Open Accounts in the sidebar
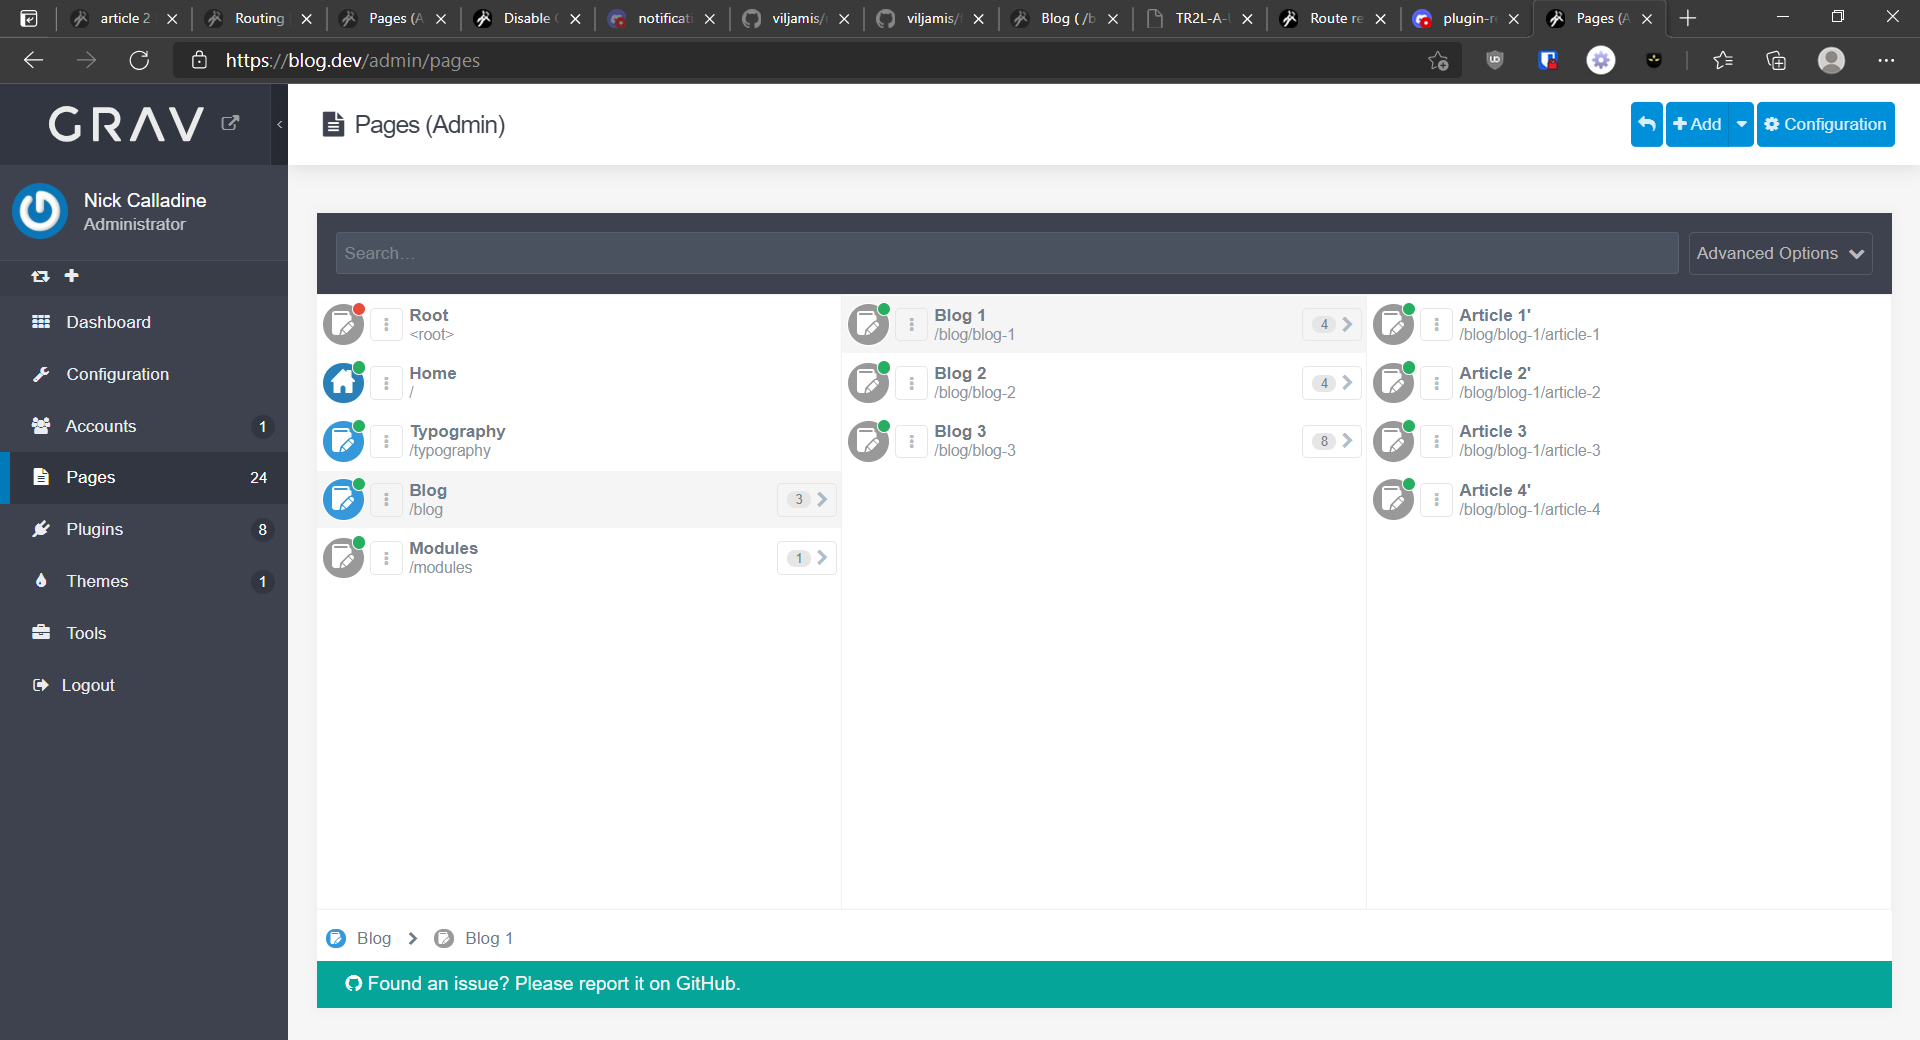 (x=144, y=426)
